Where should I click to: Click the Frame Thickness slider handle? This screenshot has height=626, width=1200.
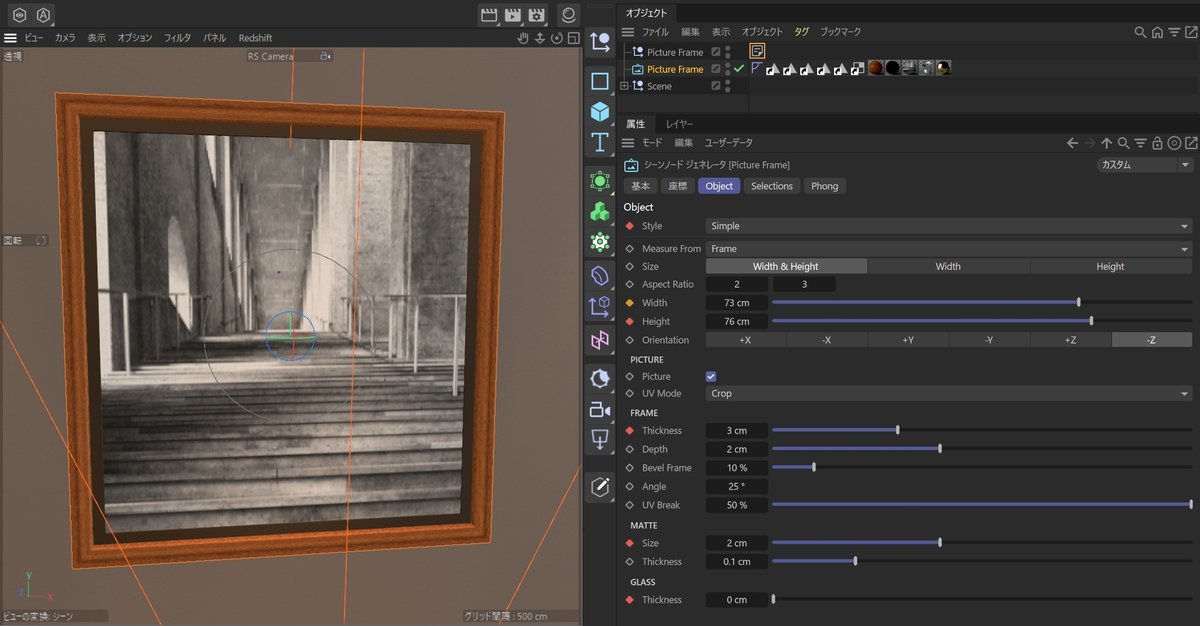[897, 430]
